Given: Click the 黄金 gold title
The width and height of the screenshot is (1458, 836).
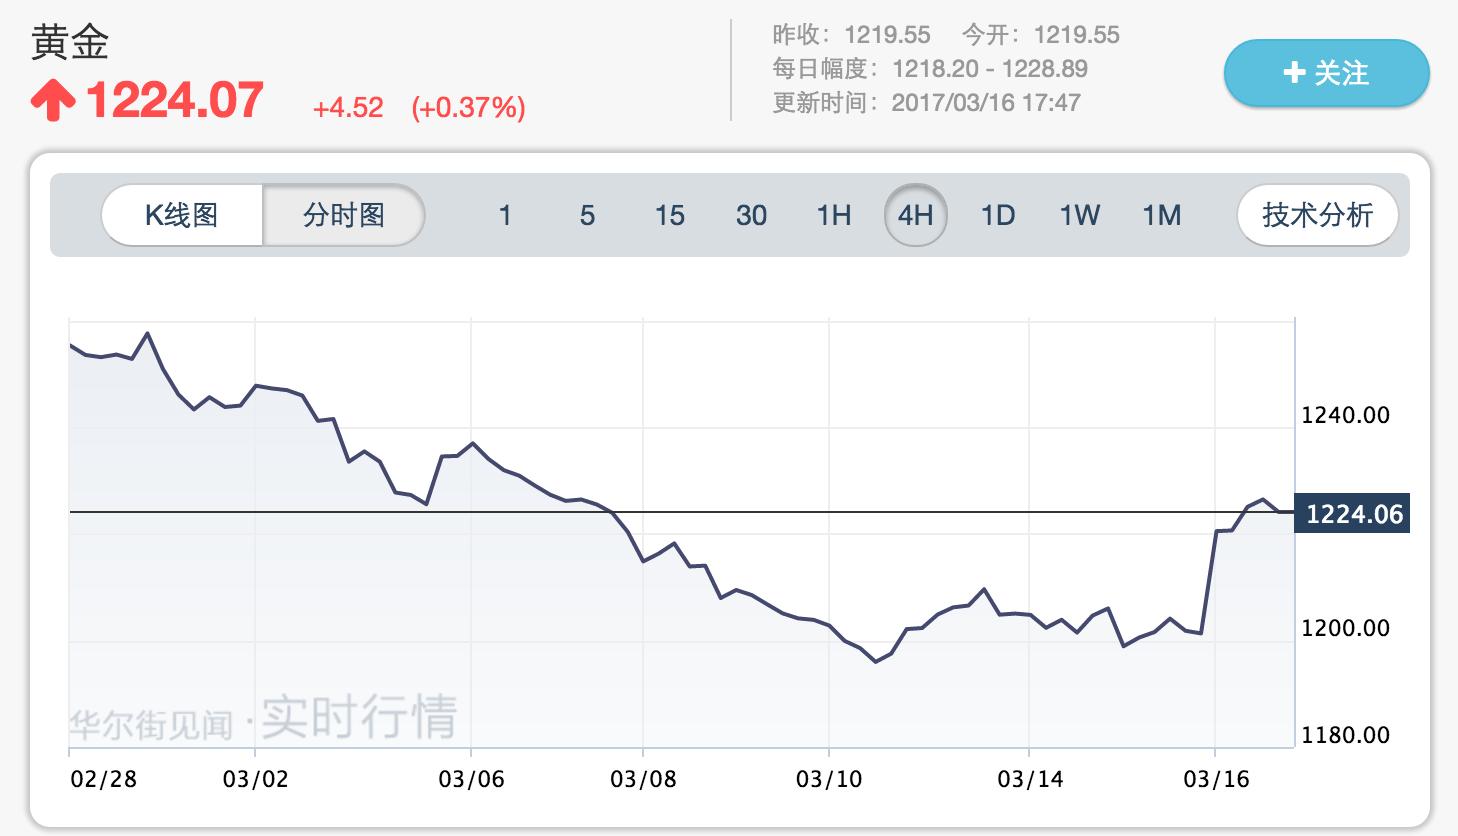Looking at the screenshot, I should coord(70,43).
